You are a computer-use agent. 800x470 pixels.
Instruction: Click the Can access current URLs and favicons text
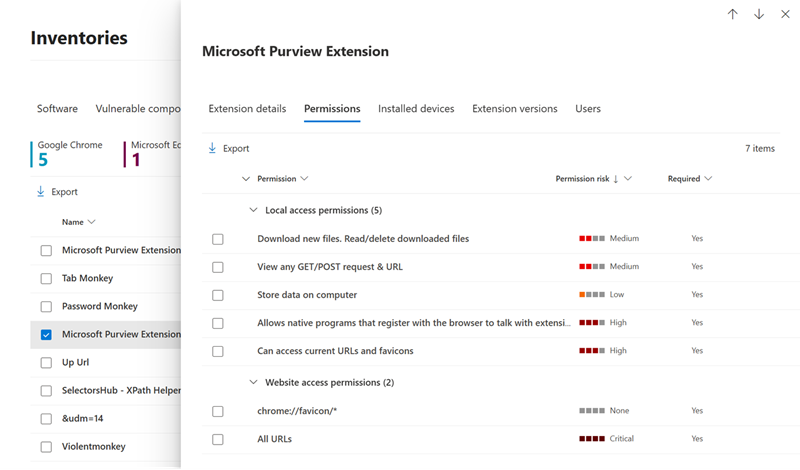[335, 351]
